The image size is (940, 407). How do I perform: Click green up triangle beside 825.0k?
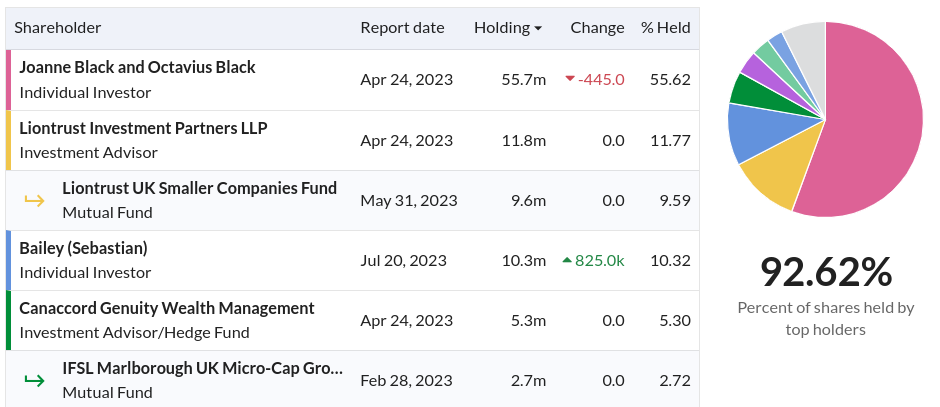tap(567, 260)
